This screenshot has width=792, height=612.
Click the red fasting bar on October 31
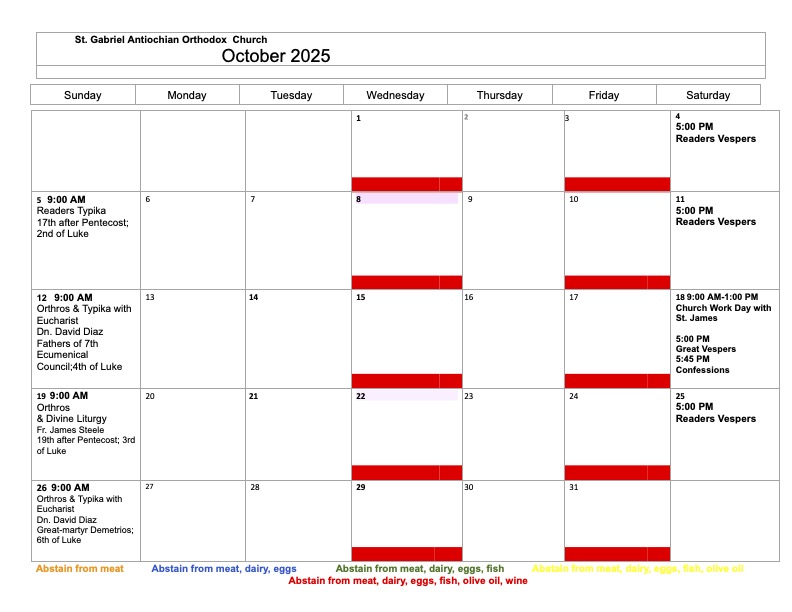[x=616, y=554]
